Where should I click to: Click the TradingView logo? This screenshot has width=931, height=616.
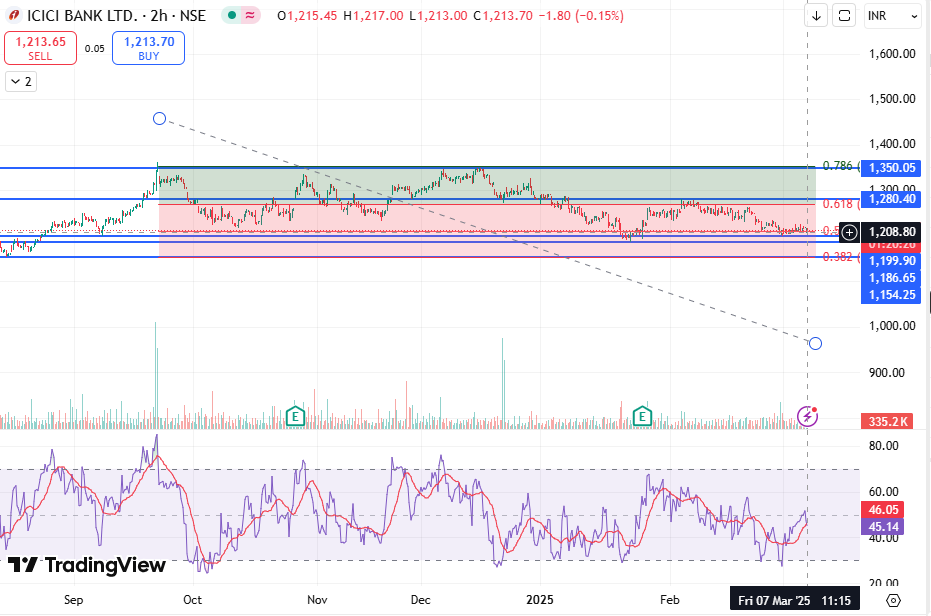coord(87,564)
